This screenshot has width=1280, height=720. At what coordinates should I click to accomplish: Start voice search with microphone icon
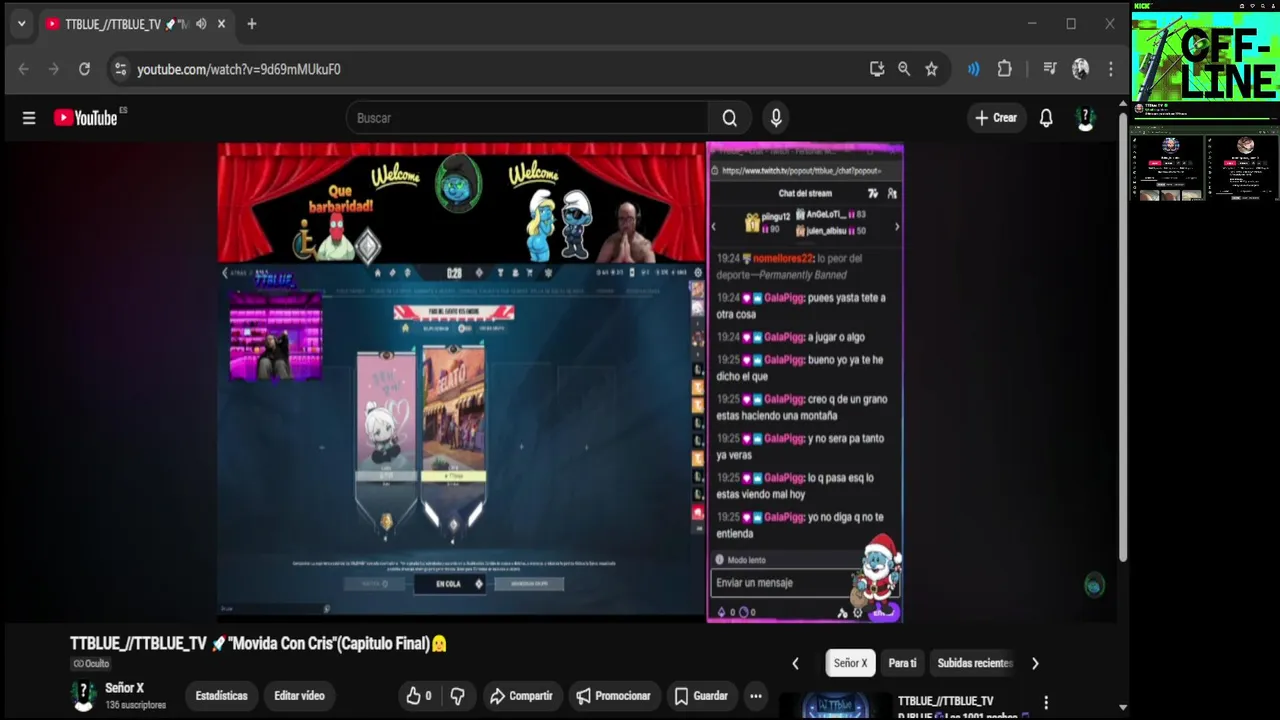(x=776, y=118)
